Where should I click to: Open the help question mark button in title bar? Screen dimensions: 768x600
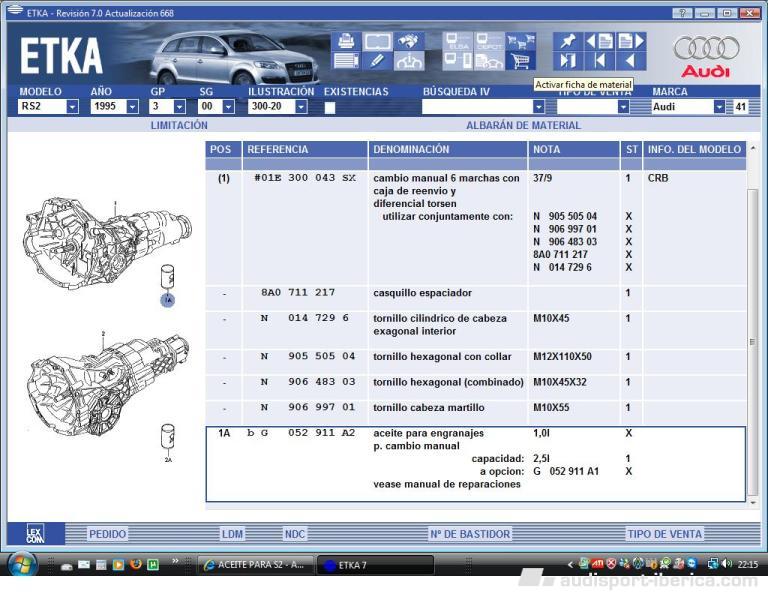point(682,13)
